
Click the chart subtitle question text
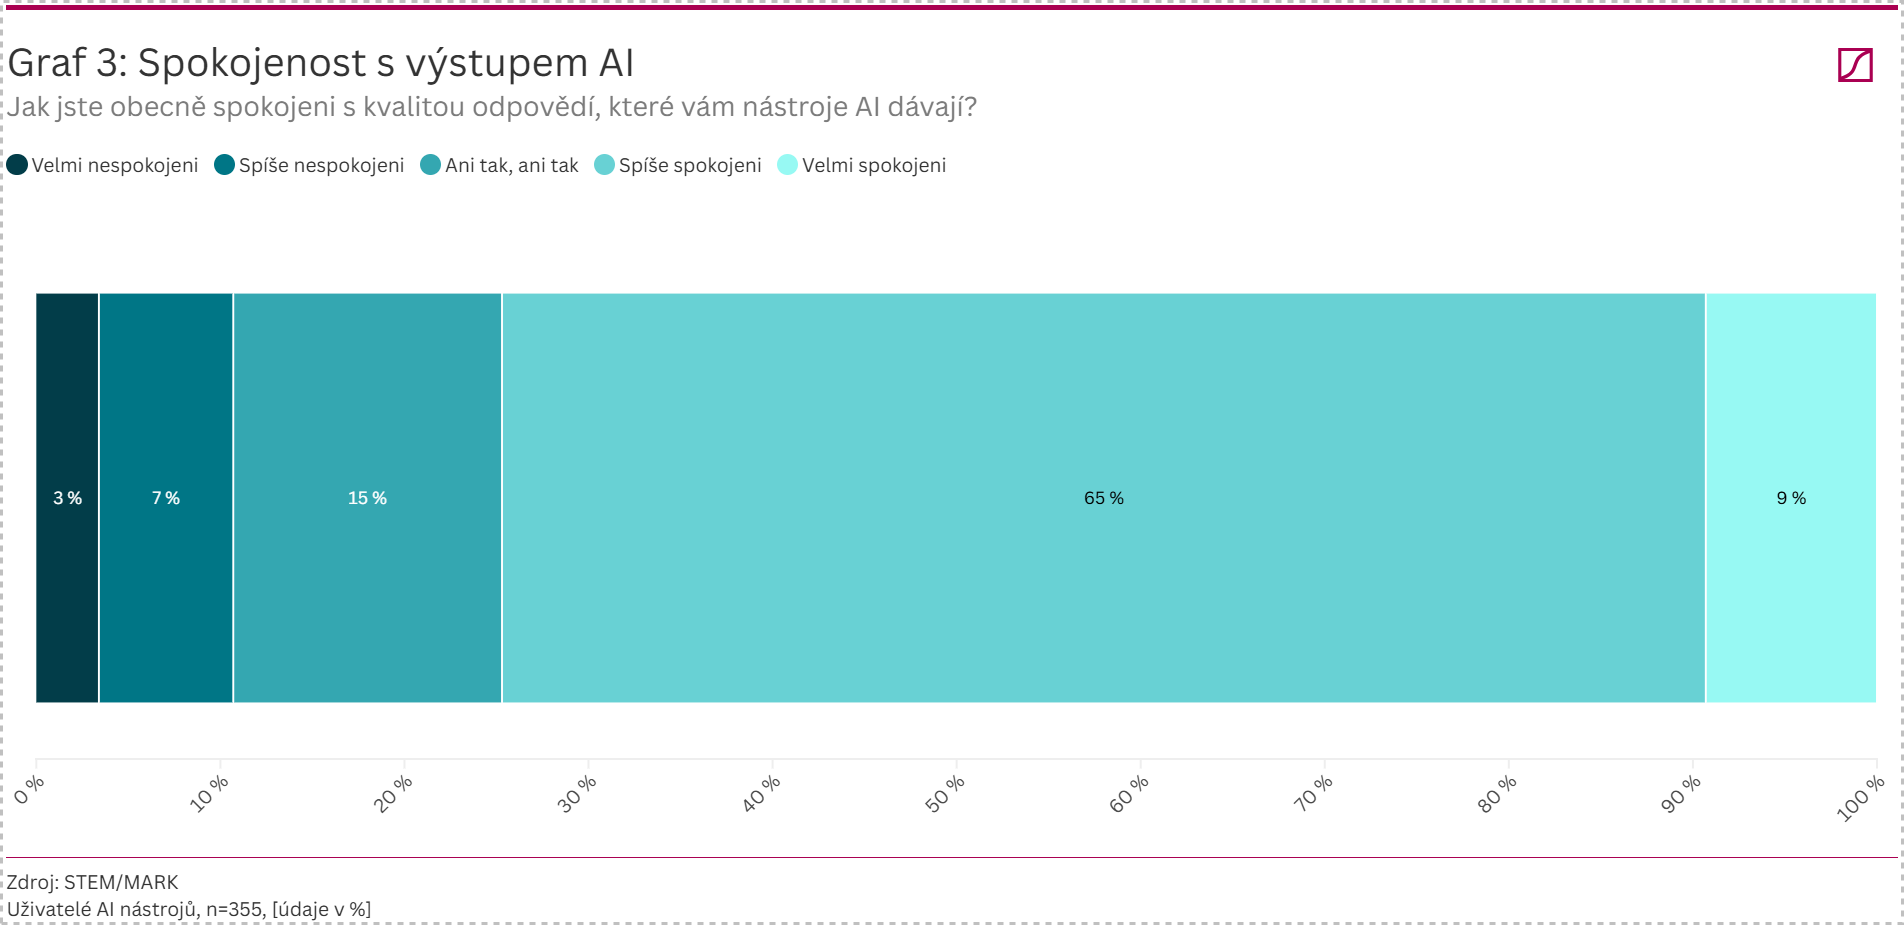tap(492, 107)
